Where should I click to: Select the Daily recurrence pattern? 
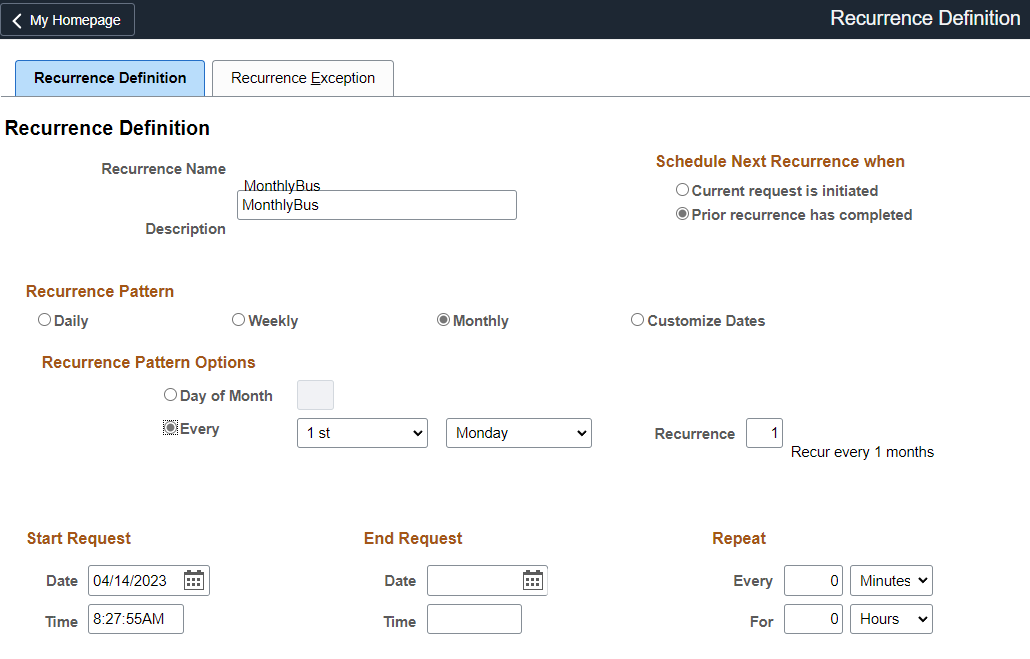pos(44,319)
